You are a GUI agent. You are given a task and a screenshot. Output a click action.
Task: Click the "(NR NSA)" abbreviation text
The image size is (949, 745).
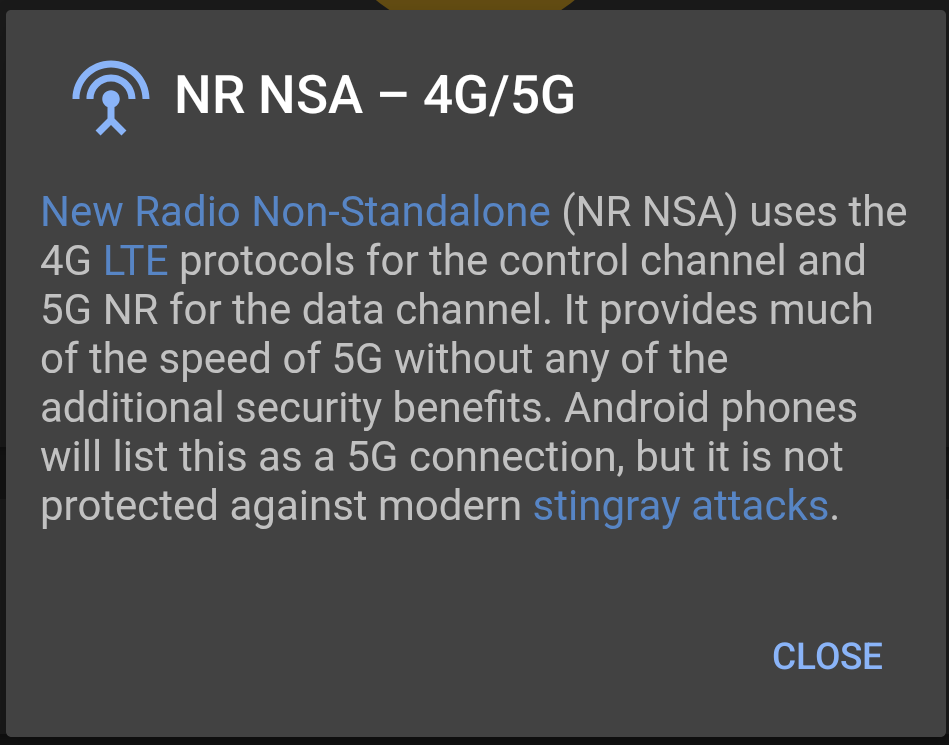(649, 212)
